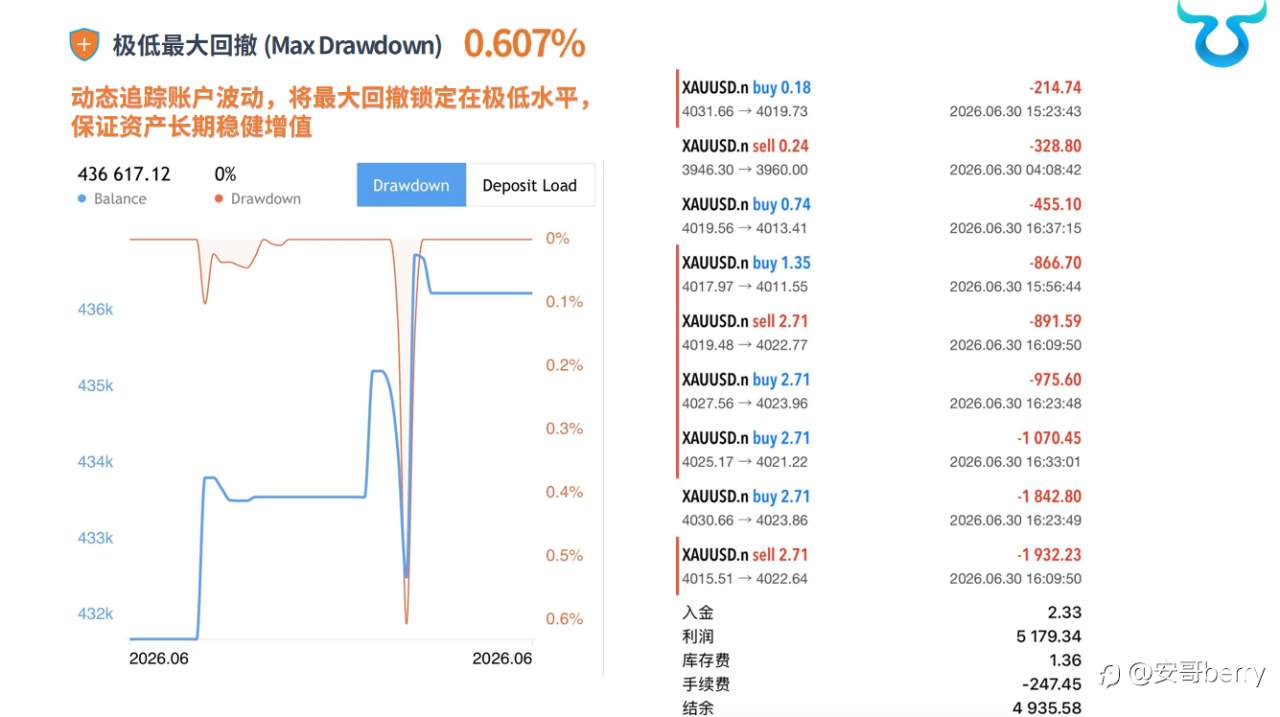Switch to the Drawdown tab
Image resolution: width=1280 pixels, height=717 pixels.
pyautogui.click(x=411, y=185)
